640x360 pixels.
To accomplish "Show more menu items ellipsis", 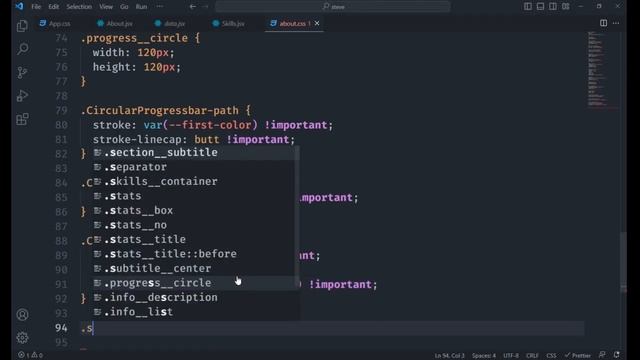I will tap(160, 7).
